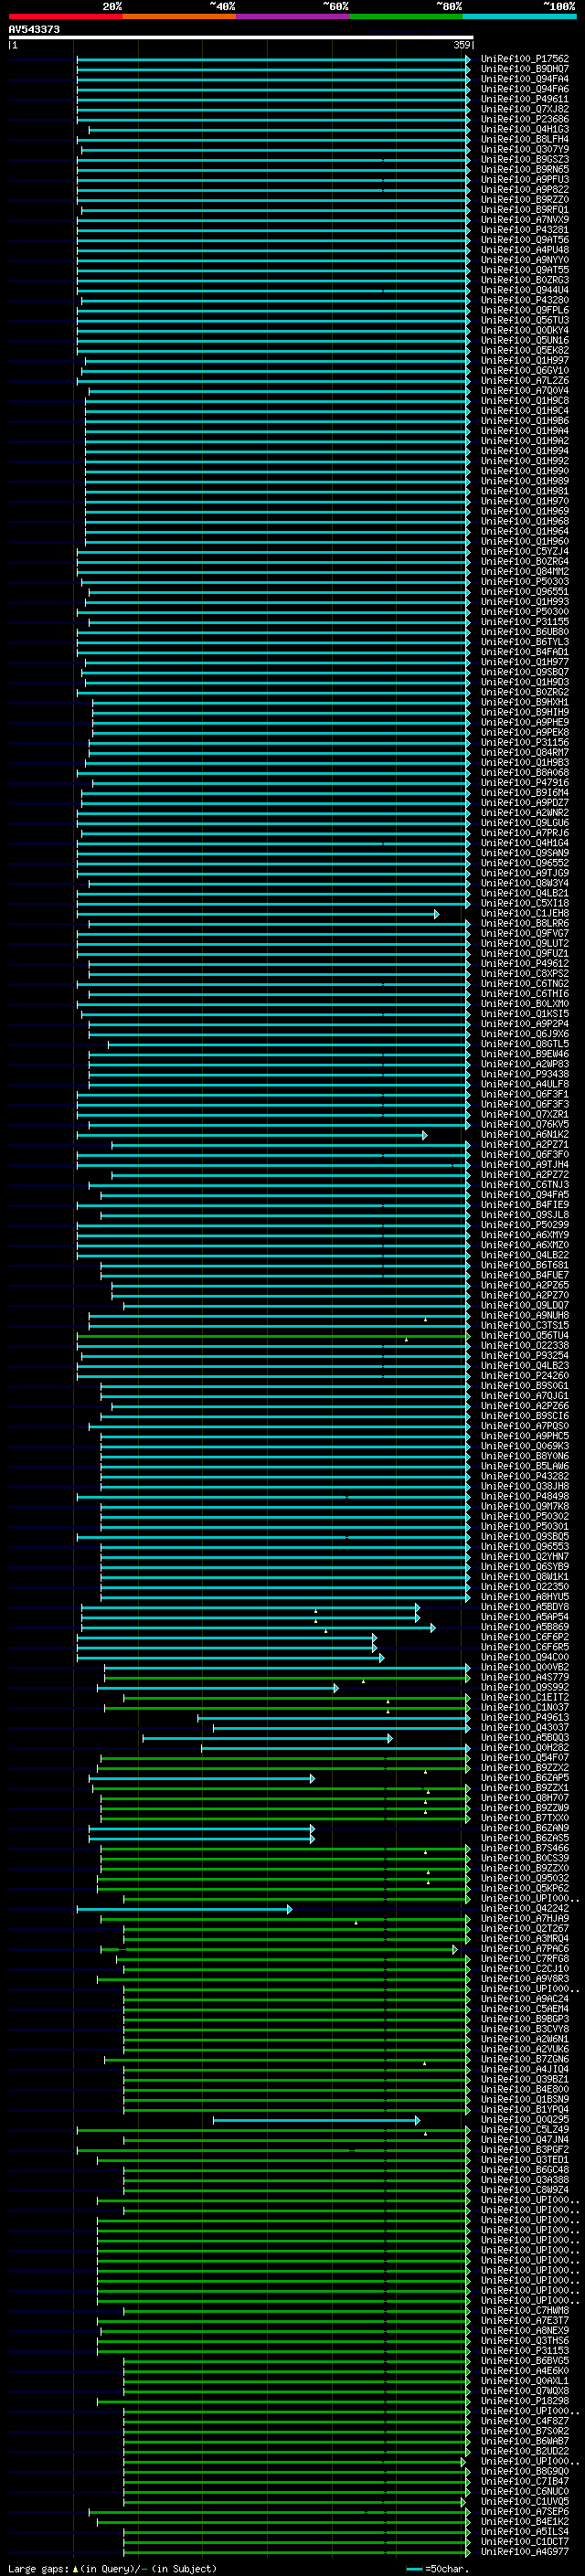Click the UniRef100_P23686 entry

point(524,119)
